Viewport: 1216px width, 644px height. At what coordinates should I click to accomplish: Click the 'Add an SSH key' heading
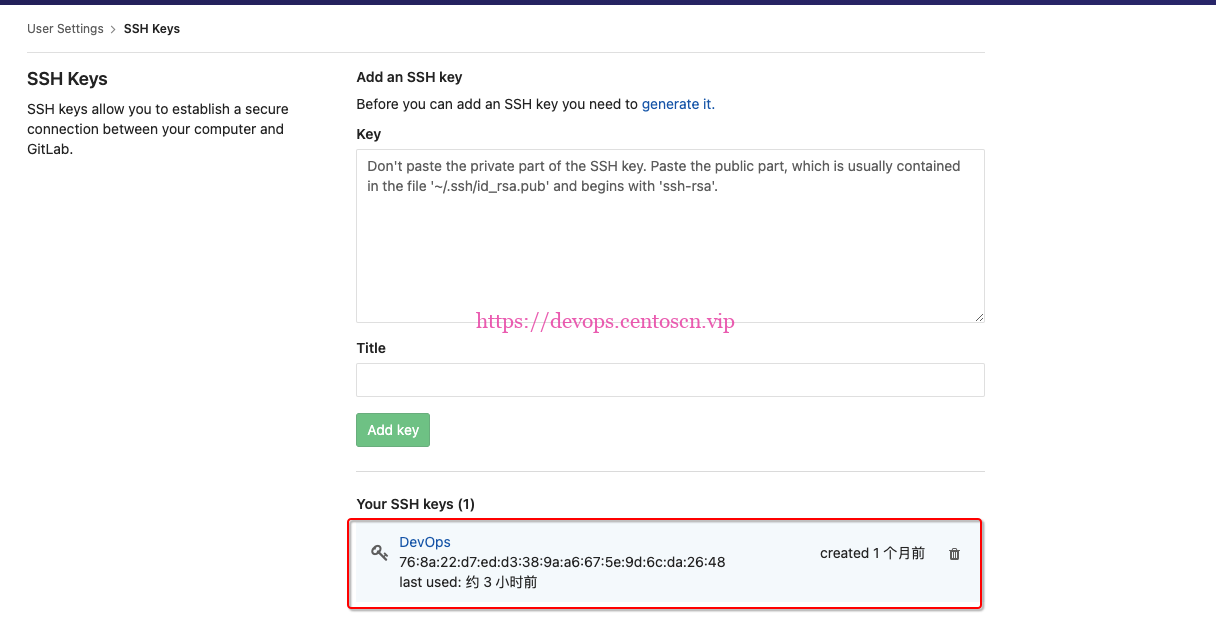(x=409, y=77)
